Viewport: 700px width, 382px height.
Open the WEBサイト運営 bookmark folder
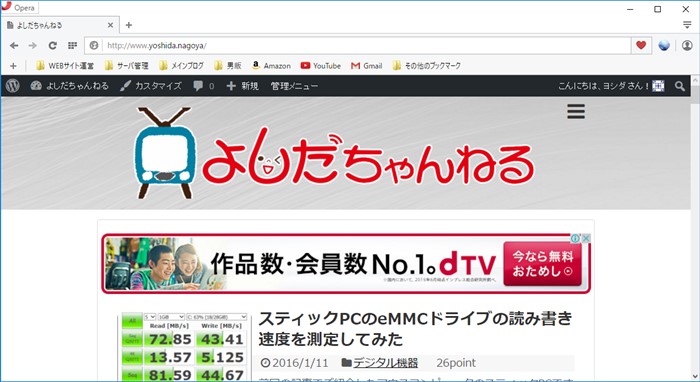65,66
